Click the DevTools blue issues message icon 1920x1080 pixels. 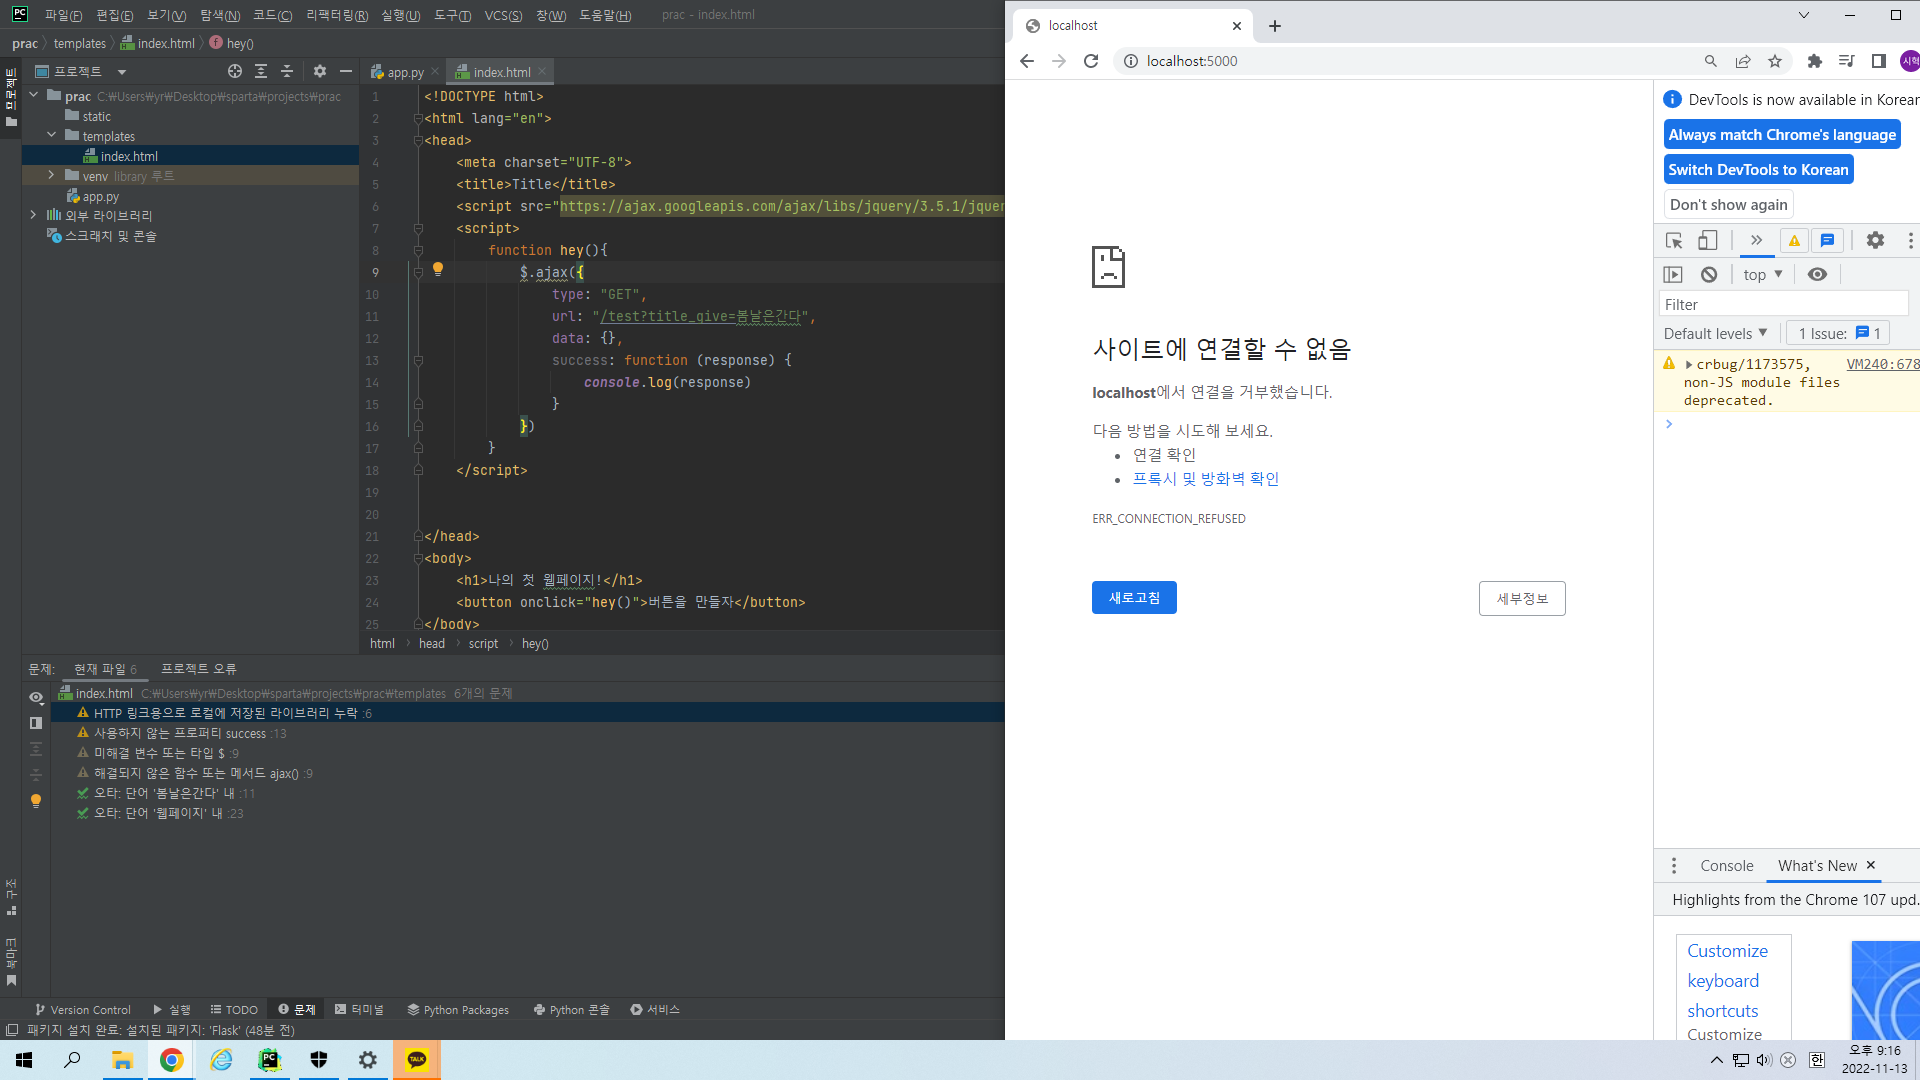pyautogui.click(x=1827, y=240)
